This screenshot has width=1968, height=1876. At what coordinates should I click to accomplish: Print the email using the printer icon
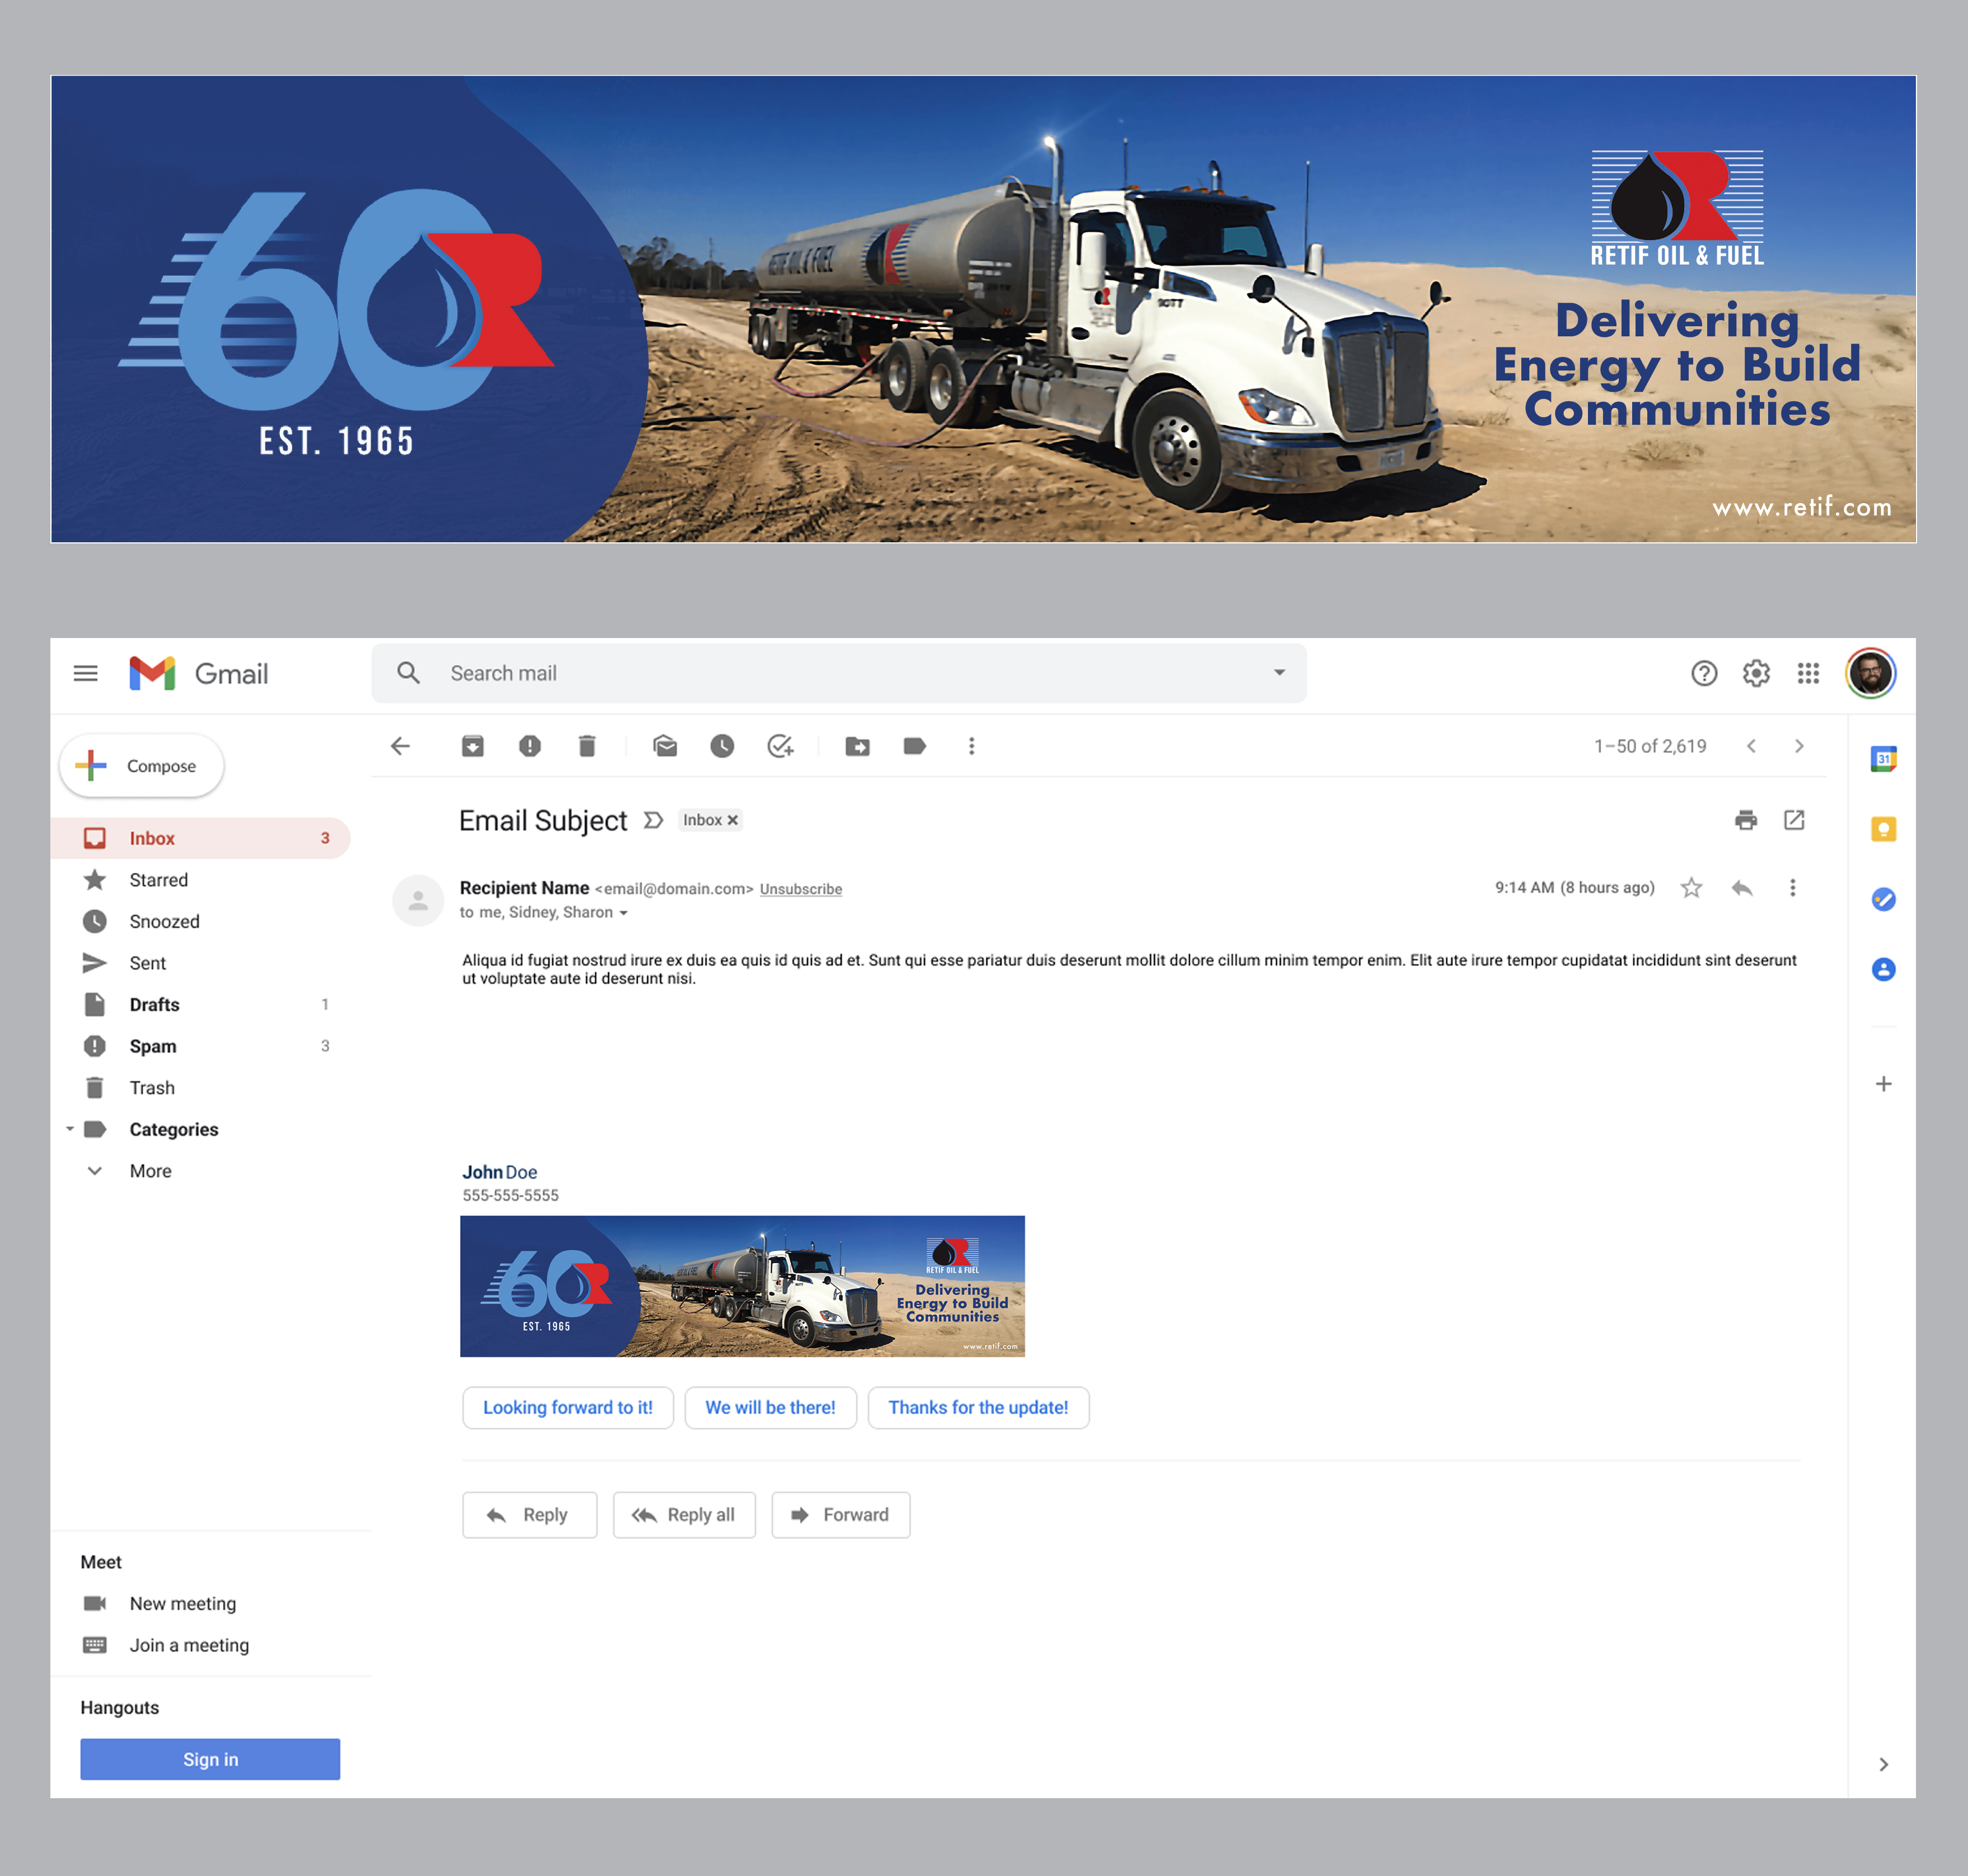click(1746, 820)
